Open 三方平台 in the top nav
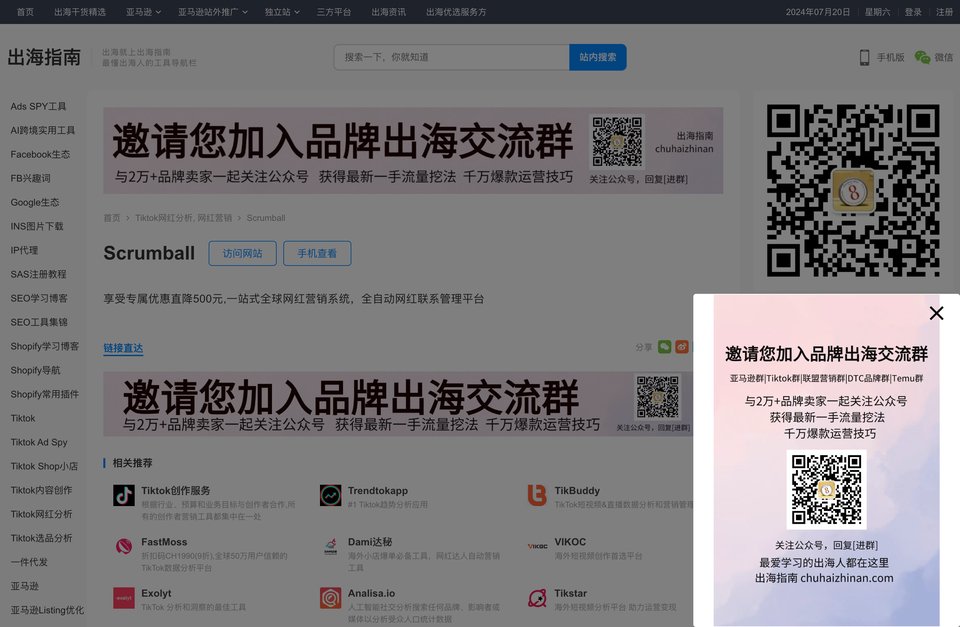The image size is (960, 627). click(334, 12)
